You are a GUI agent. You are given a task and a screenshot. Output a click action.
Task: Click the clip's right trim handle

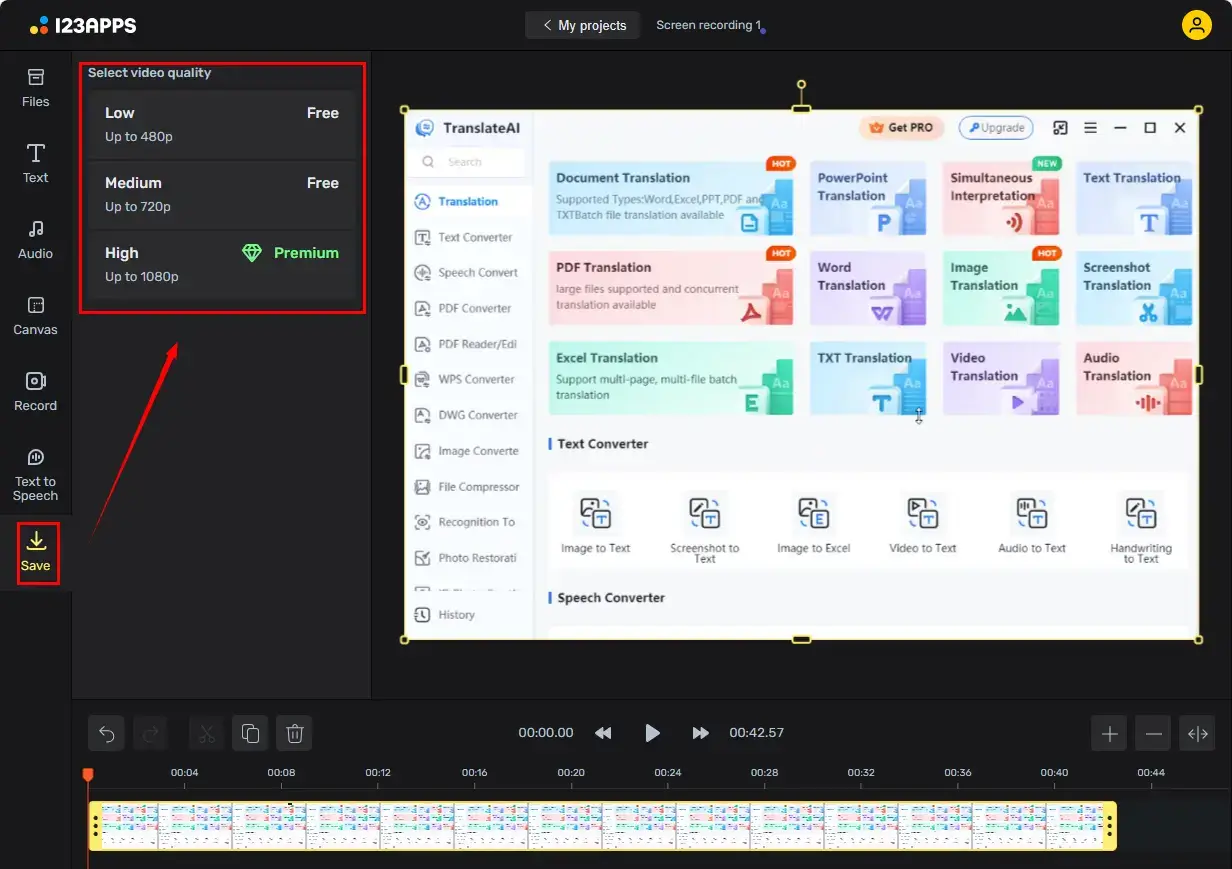(1109, 826)
